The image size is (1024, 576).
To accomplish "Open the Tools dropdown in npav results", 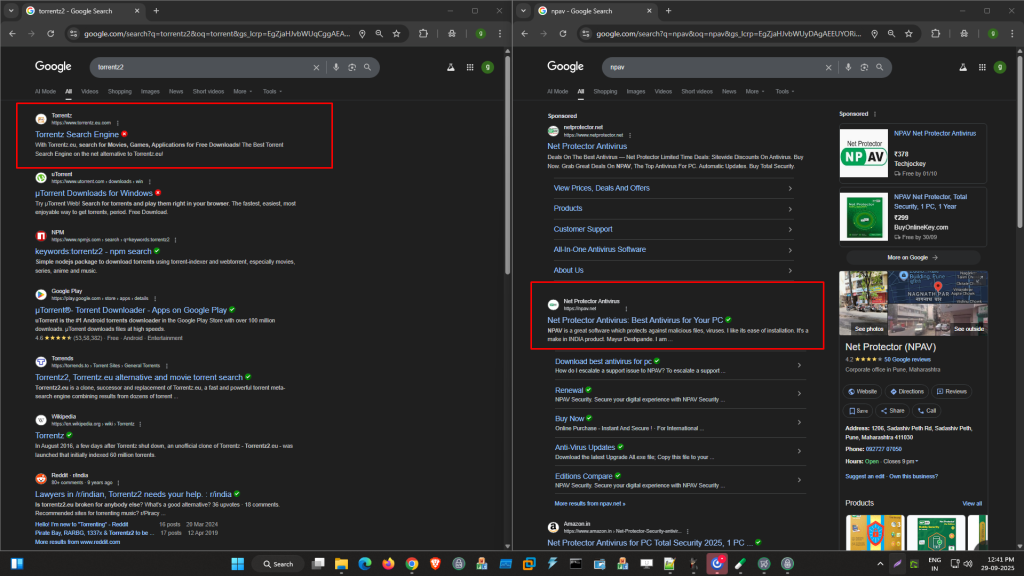I will tap(785, 91).
